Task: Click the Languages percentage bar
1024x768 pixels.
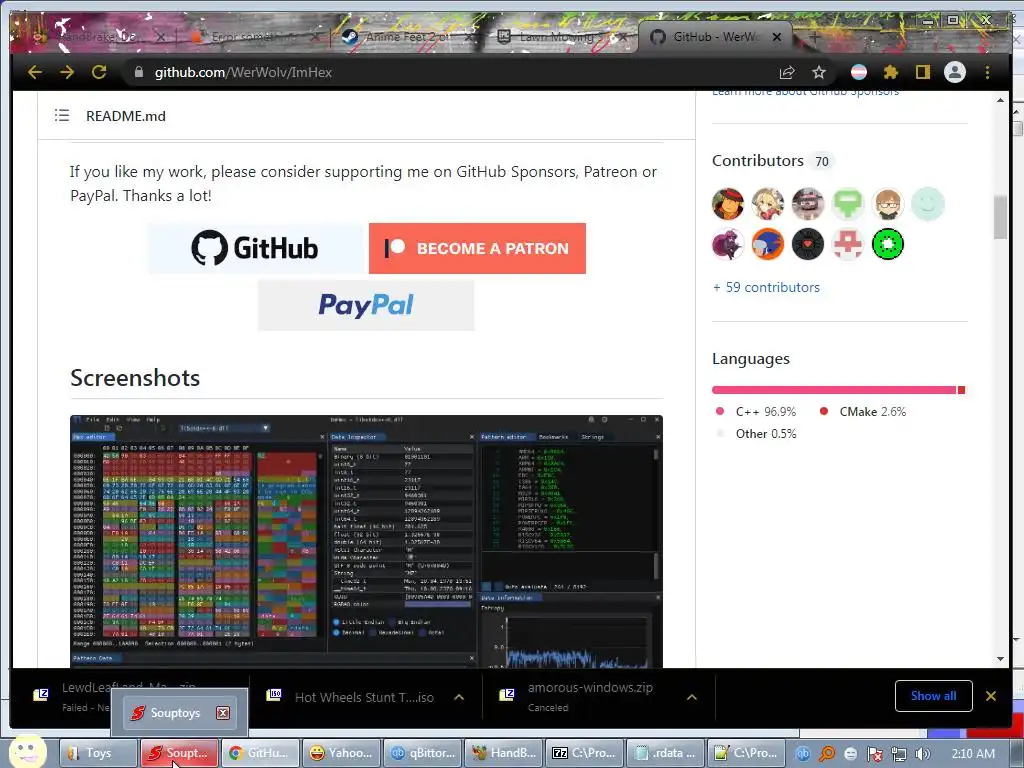Action: (839, 390)
